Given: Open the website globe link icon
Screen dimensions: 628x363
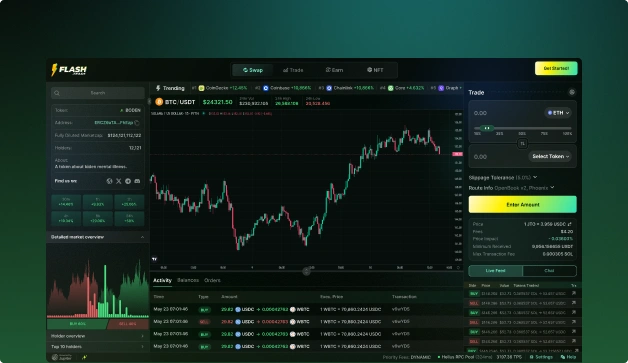Looking at the screenshot, I should coord(109,181).
